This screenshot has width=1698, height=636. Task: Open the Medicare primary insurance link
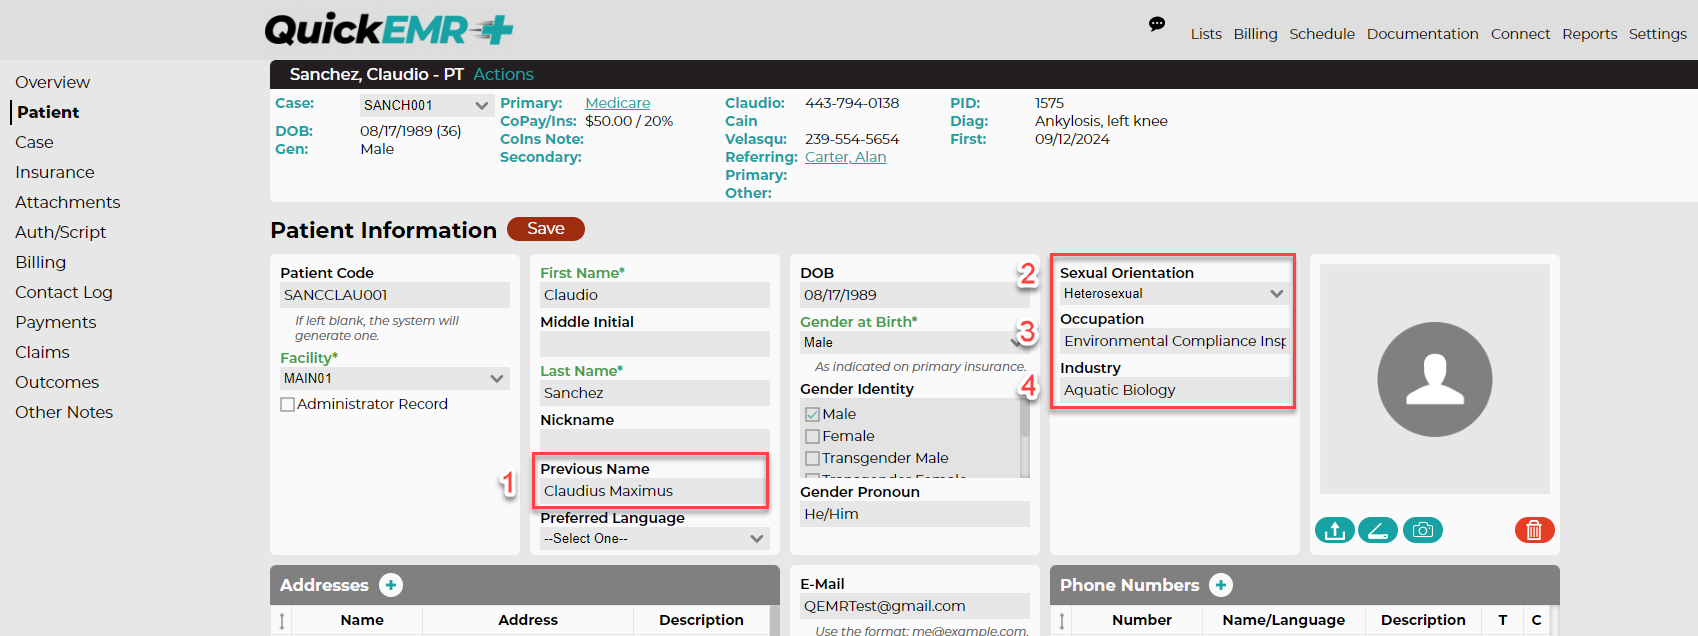pyautogui.click(x=617, y=103)
